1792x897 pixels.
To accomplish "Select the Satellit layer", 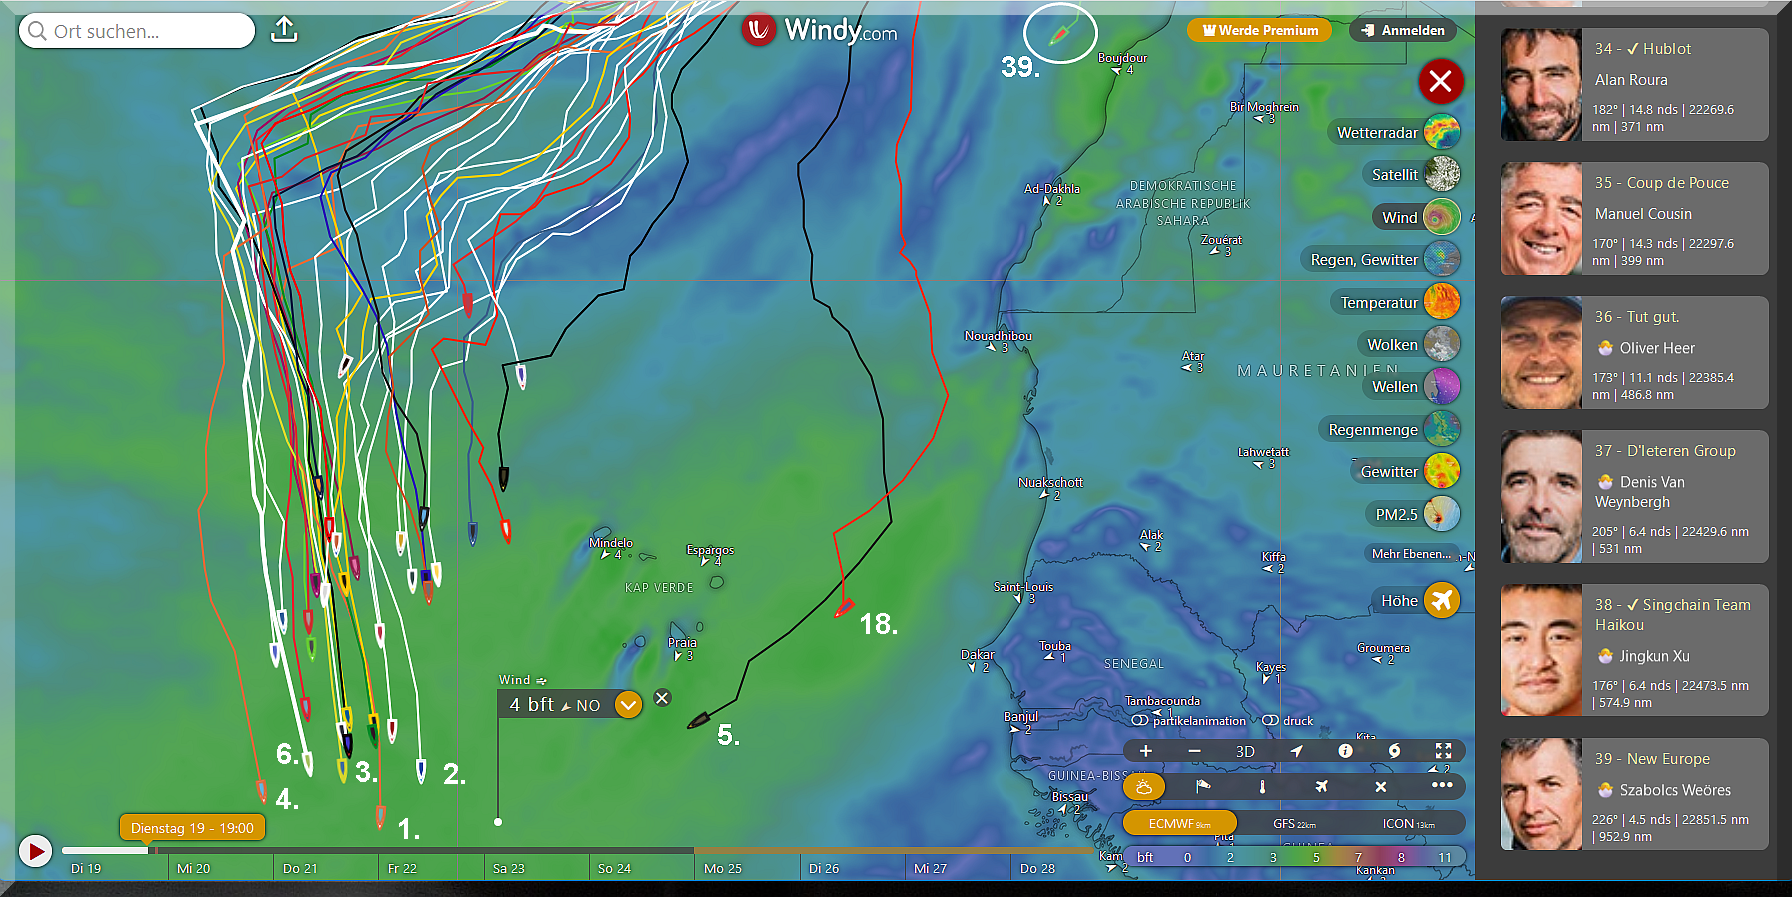I will [1394, 175].
